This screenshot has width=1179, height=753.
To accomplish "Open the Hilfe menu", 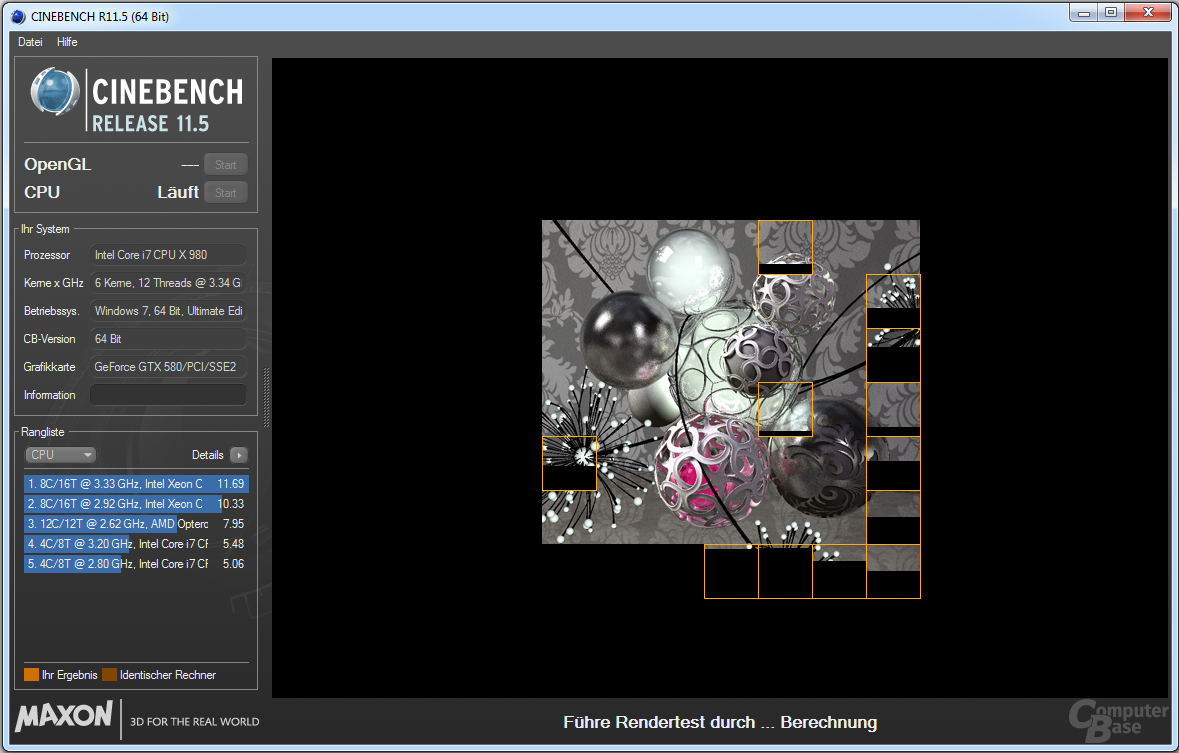I will point(67,42).
